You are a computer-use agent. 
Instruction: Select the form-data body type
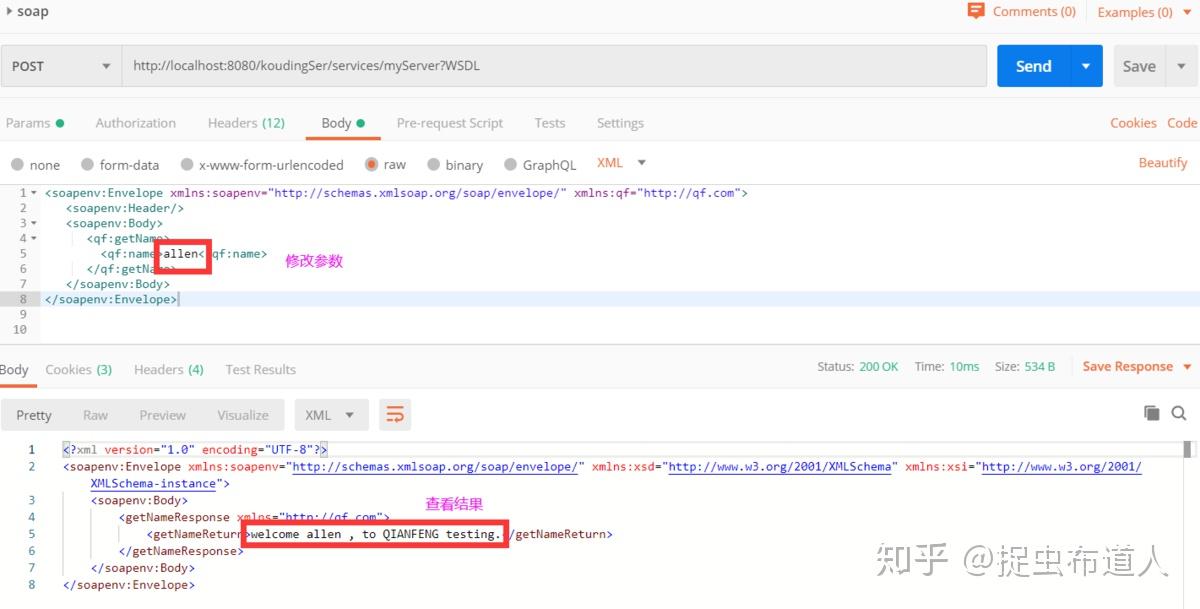(121, 164)
